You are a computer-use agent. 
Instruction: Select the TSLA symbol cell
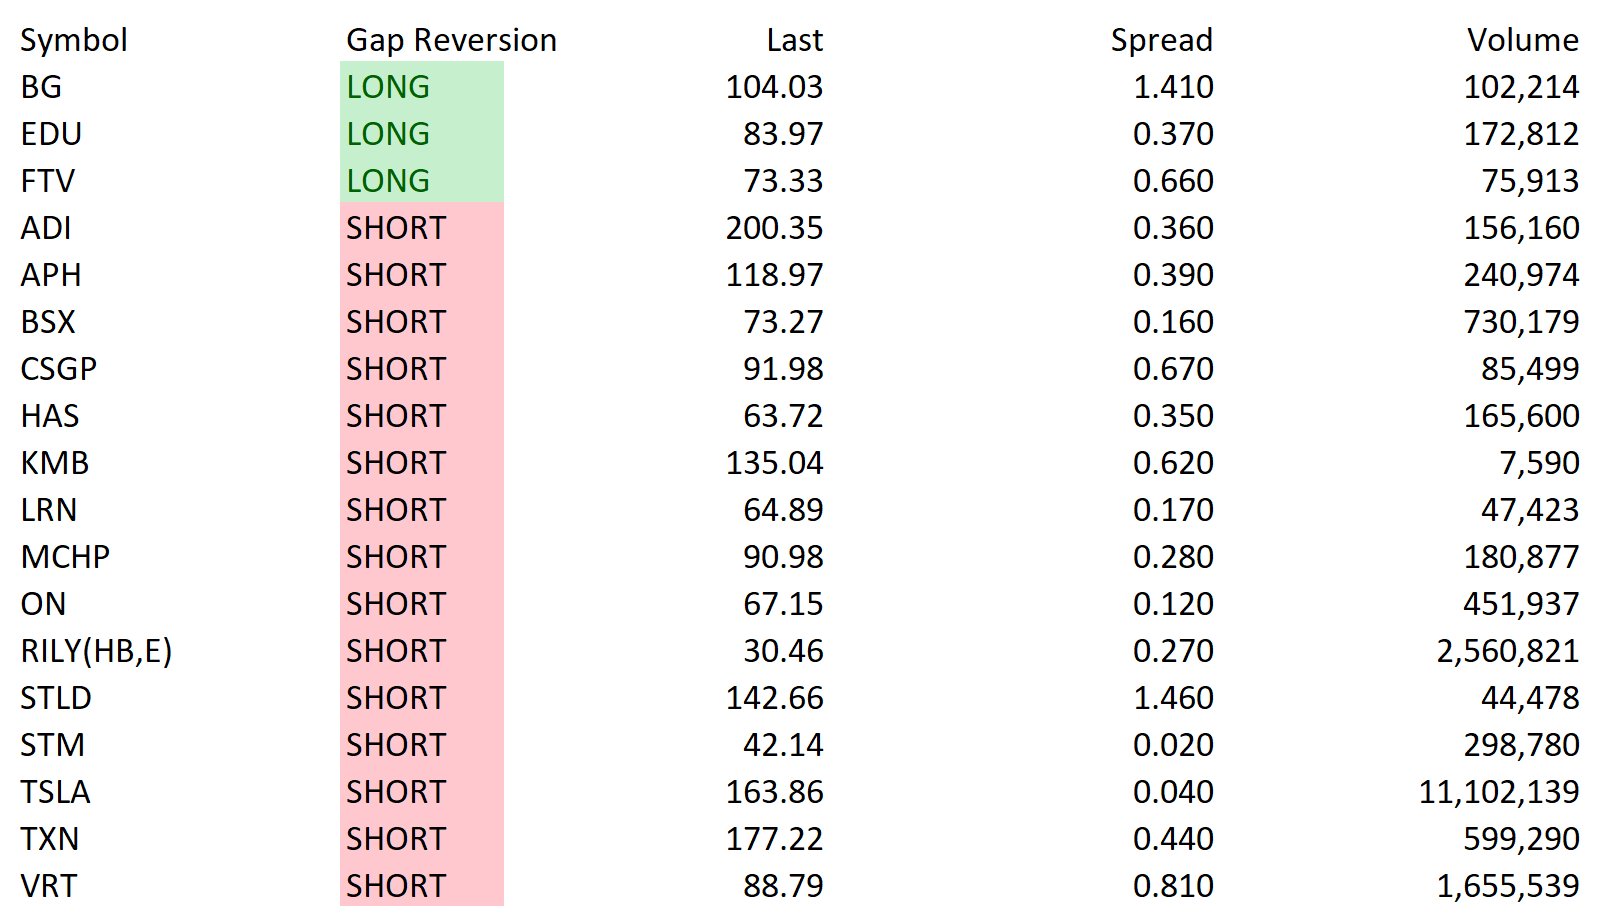pos(56,792)
